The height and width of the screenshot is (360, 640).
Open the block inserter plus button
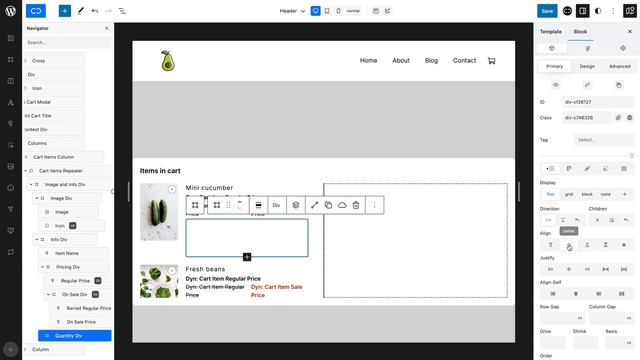coord(64,11)
